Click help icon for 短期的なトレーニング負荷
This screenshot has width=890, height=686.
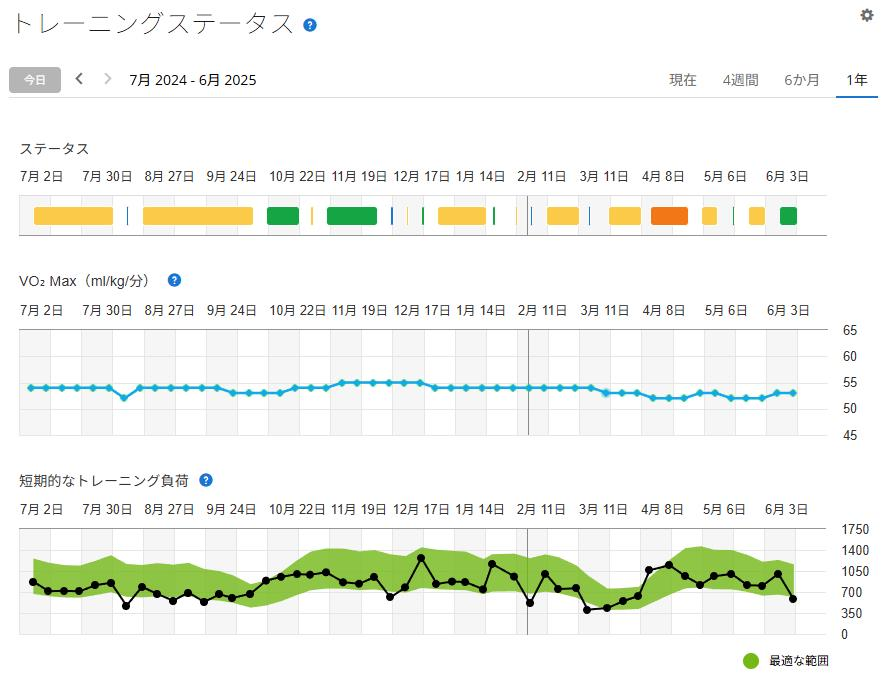pyautogui.click(x=206, y=480)
